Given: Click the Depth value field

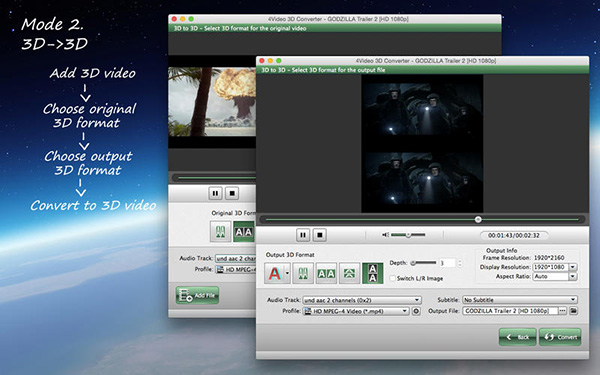Looking at the screenshot, I should pyautogui.click(x=447, y=263).
